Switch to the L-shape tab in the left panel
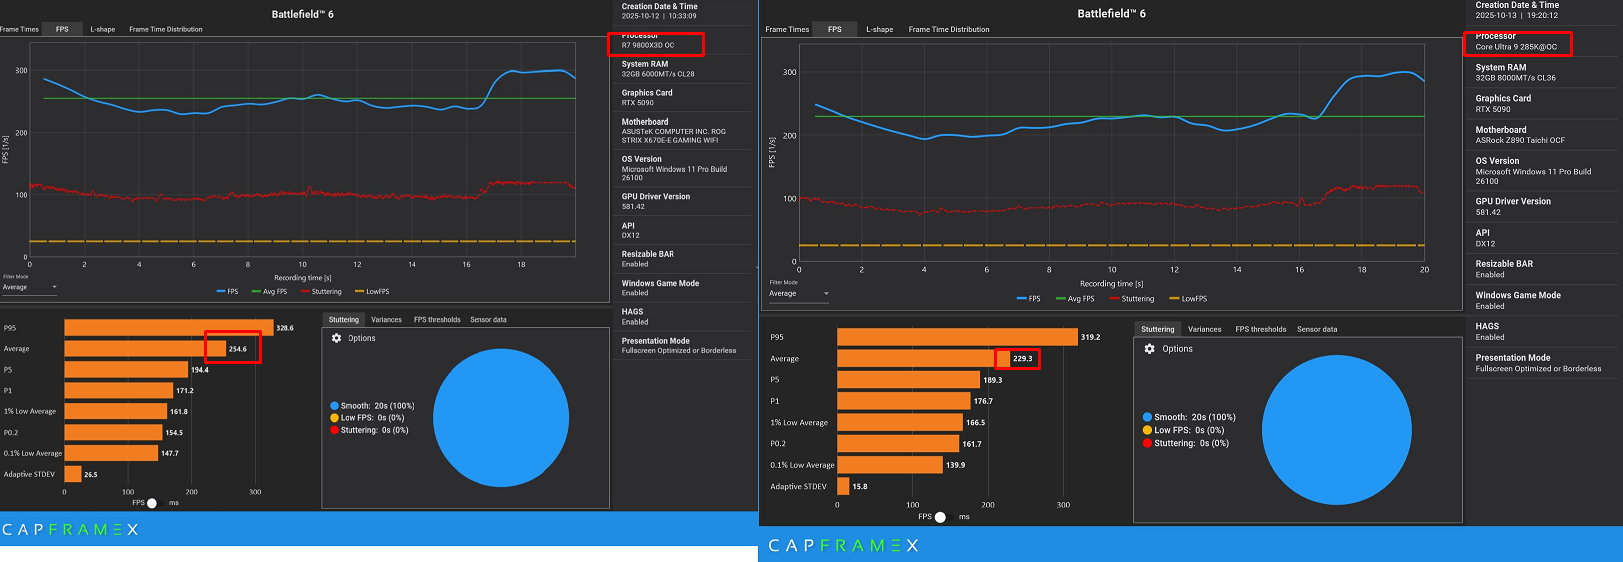 tap(102, 29)
